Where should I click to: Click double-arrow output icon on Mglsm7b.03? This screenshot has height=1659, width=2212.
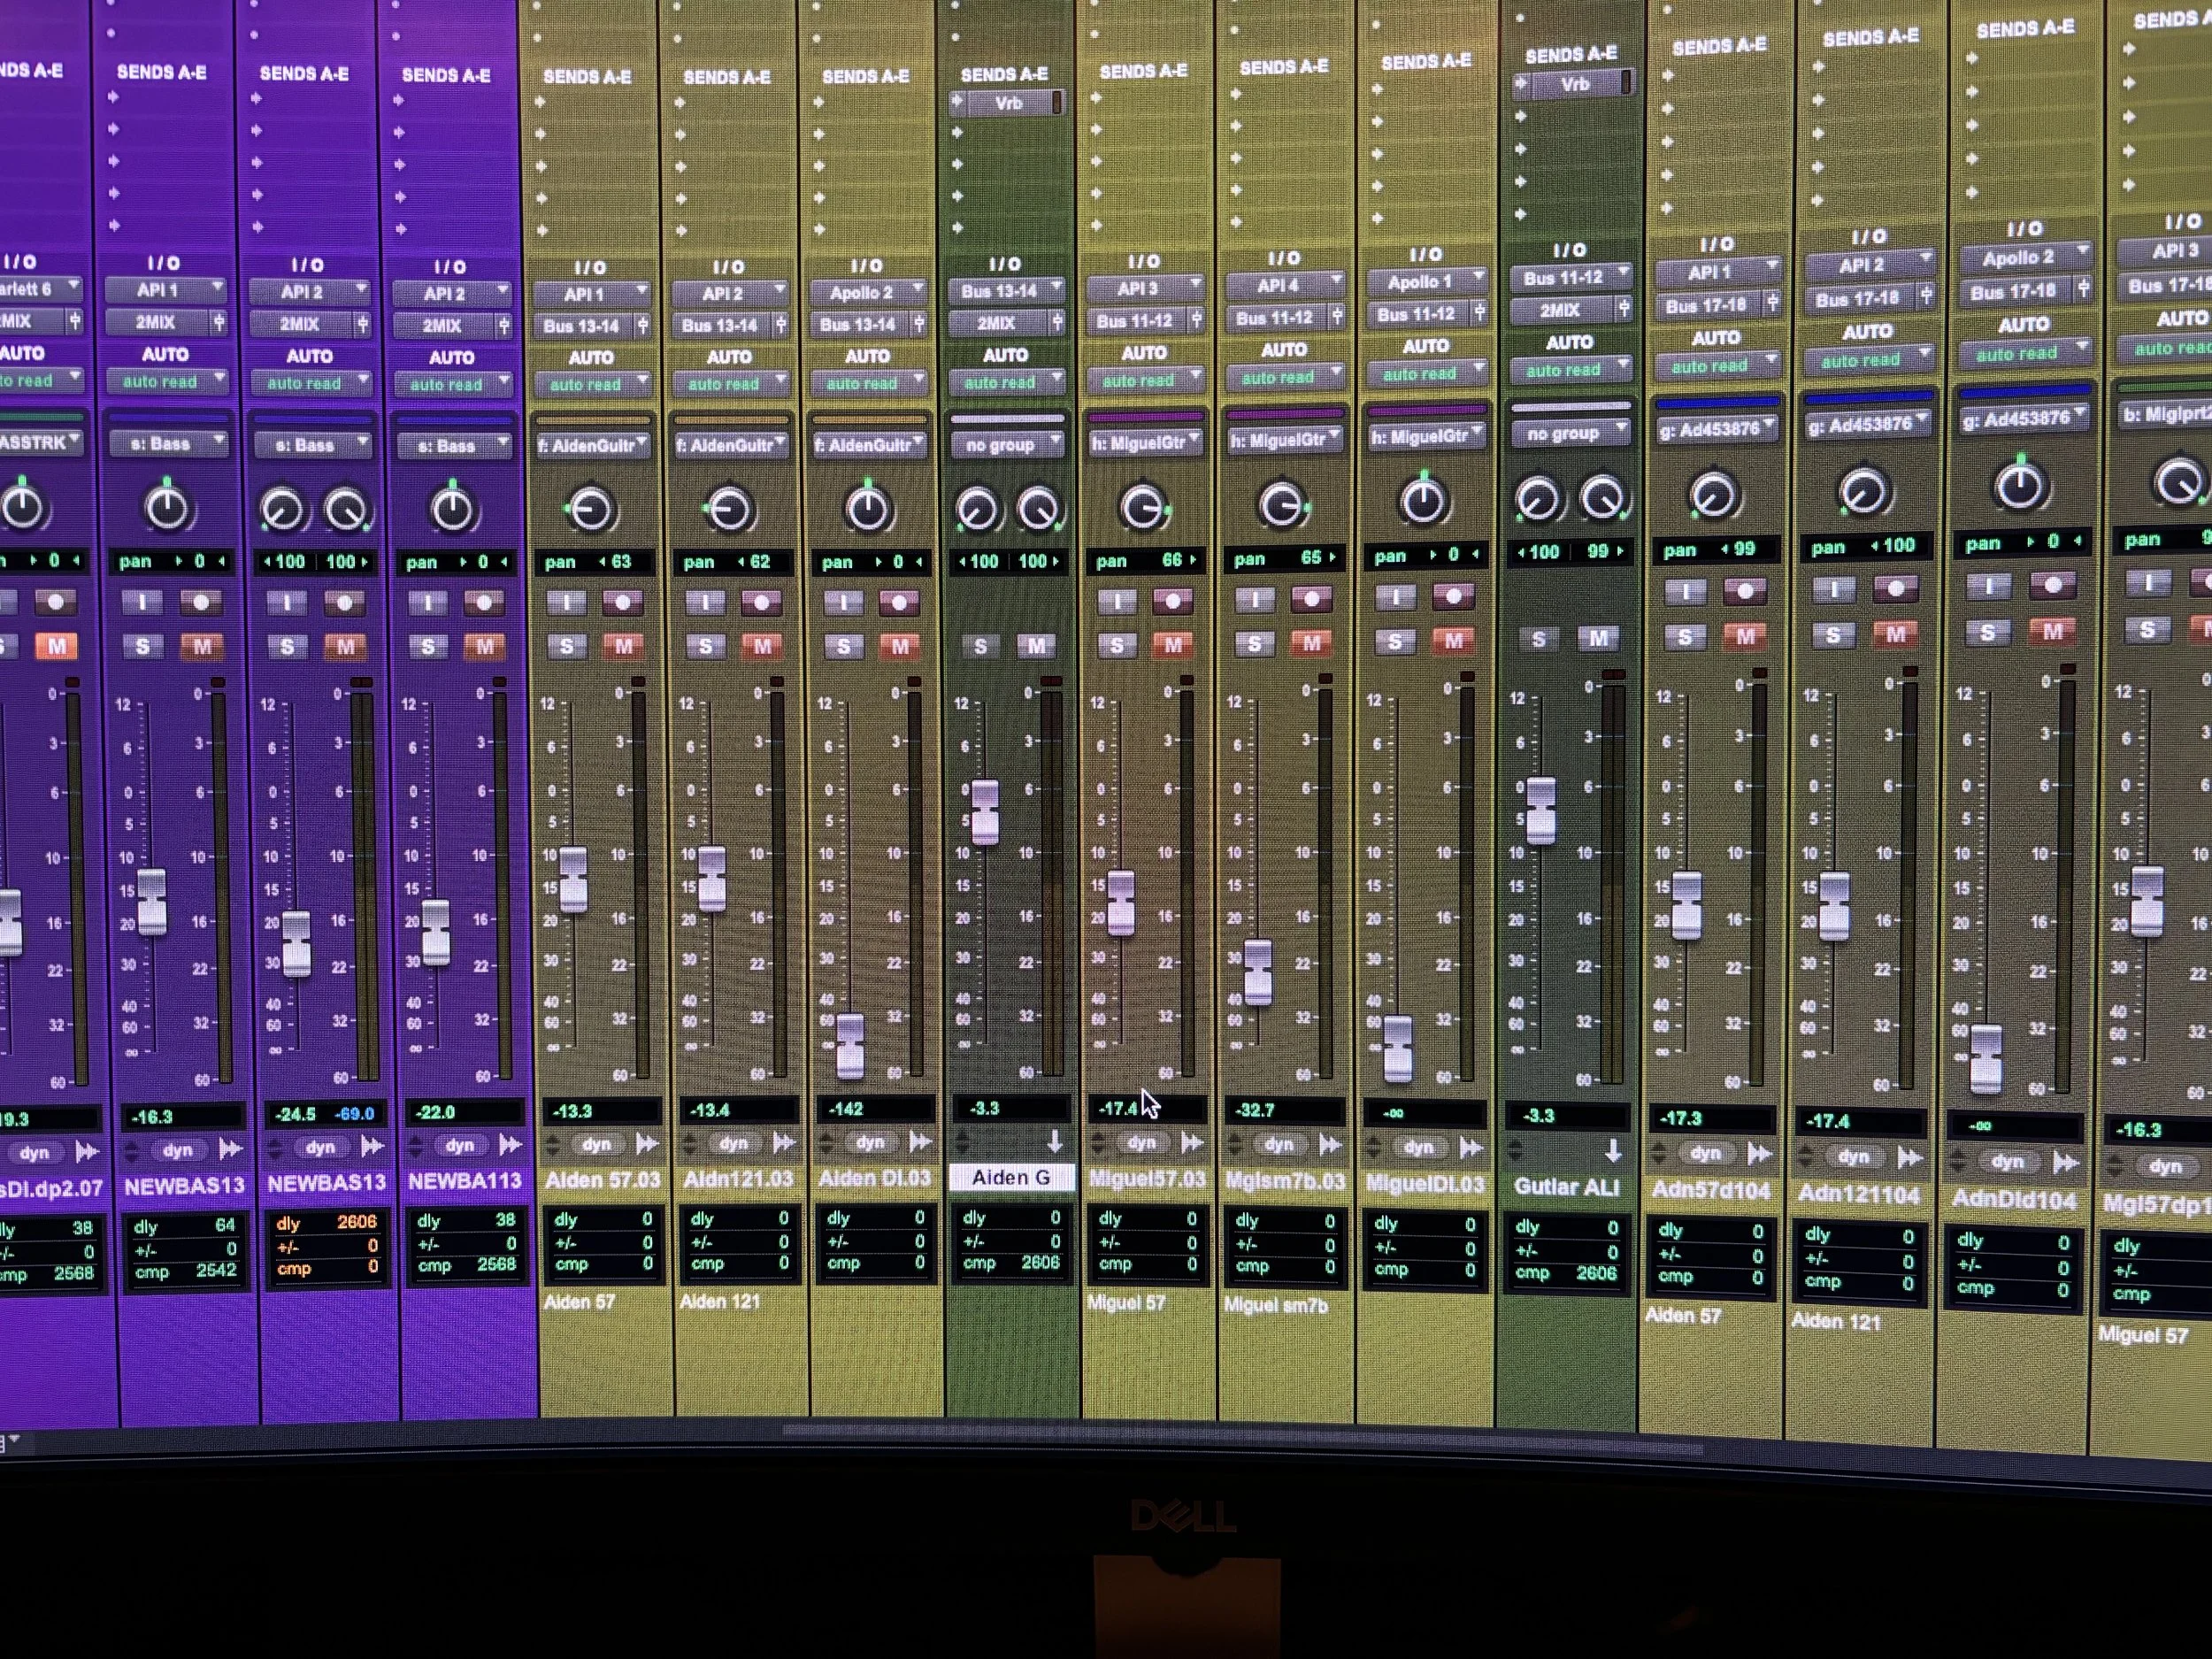pos(1329,1143)
